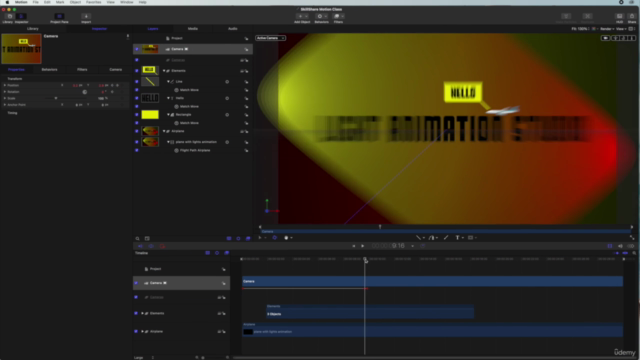The width and height of the screenshot is (640, 360).
Task: Toggle Hello layer visibility checkbox
Action: click(x=137, y=98)
